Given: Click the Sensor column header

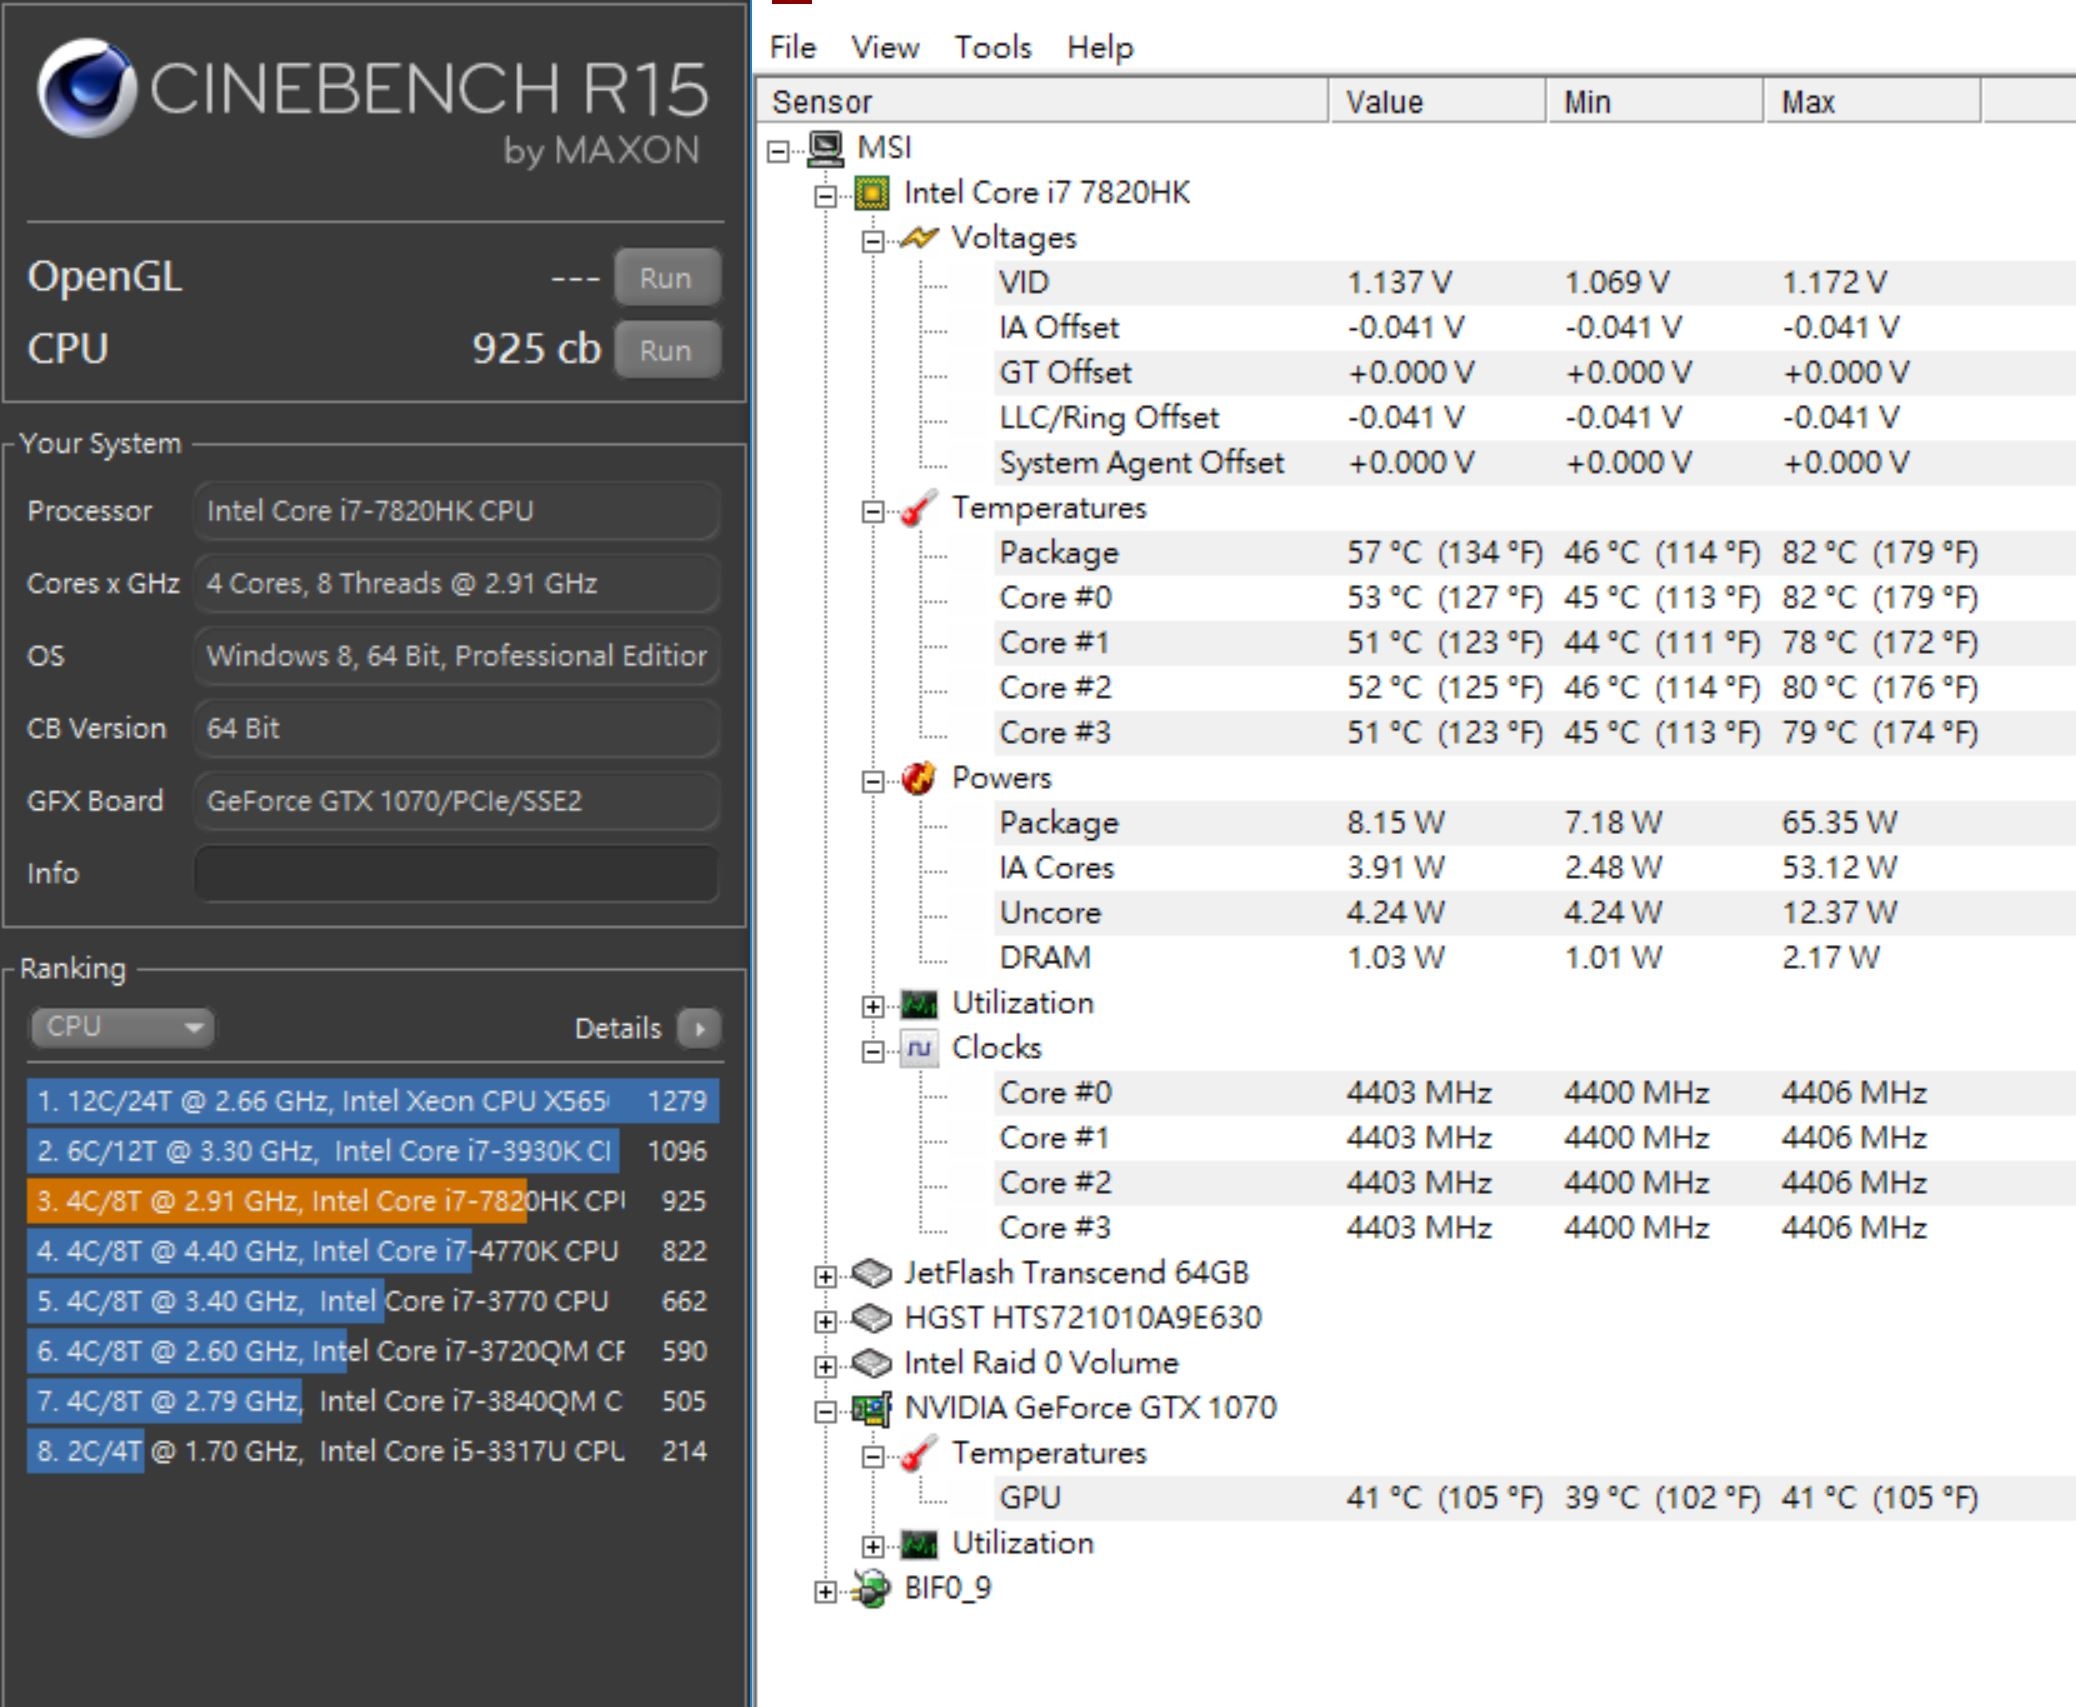Looking at the screenshot, I should pyautogui.click(x=1042, y=101).
